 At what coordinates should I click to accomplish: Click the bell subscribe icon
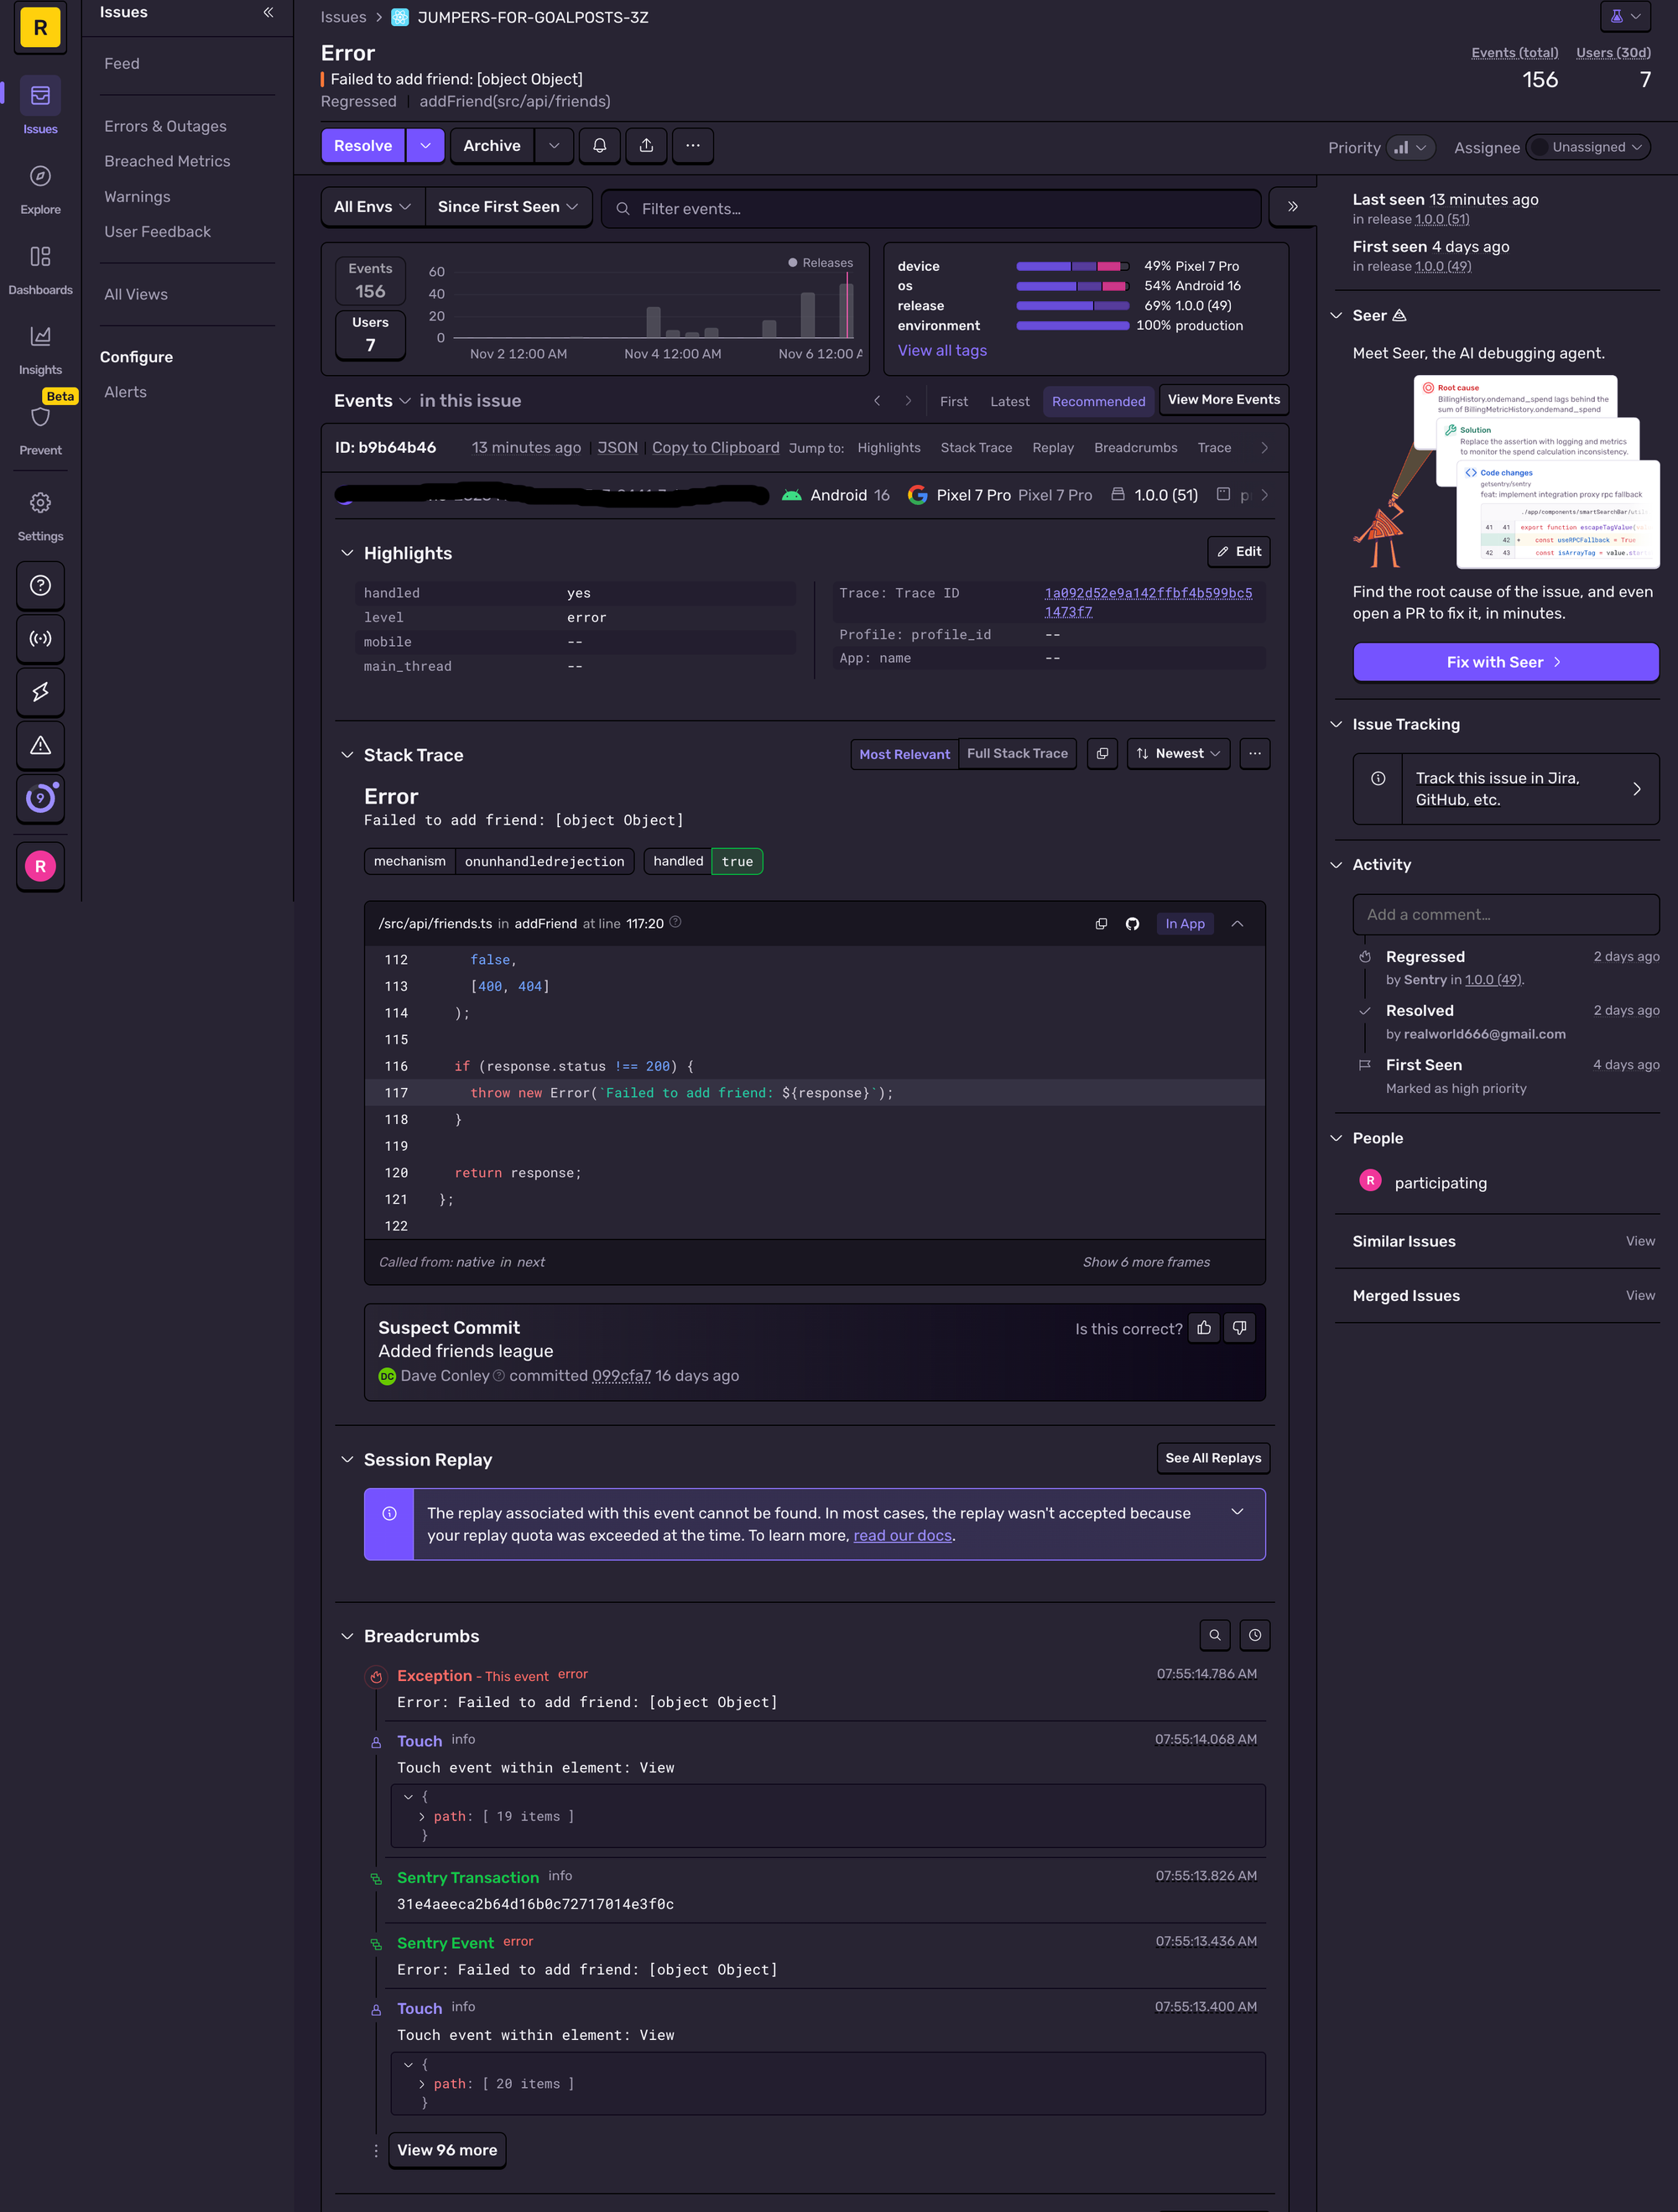(x=600, y=146)
